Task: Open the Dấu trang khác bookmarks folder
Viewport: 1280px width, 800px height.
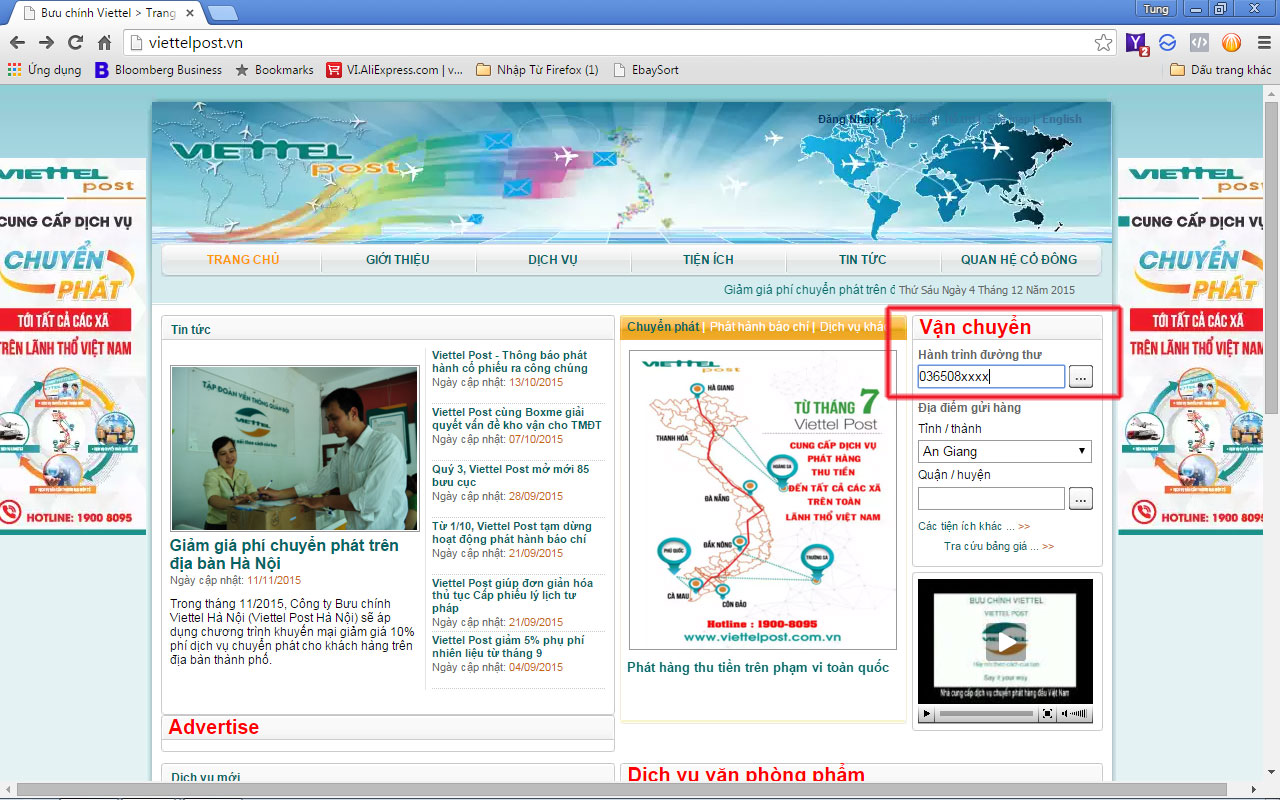Action: click(1220, 70)
